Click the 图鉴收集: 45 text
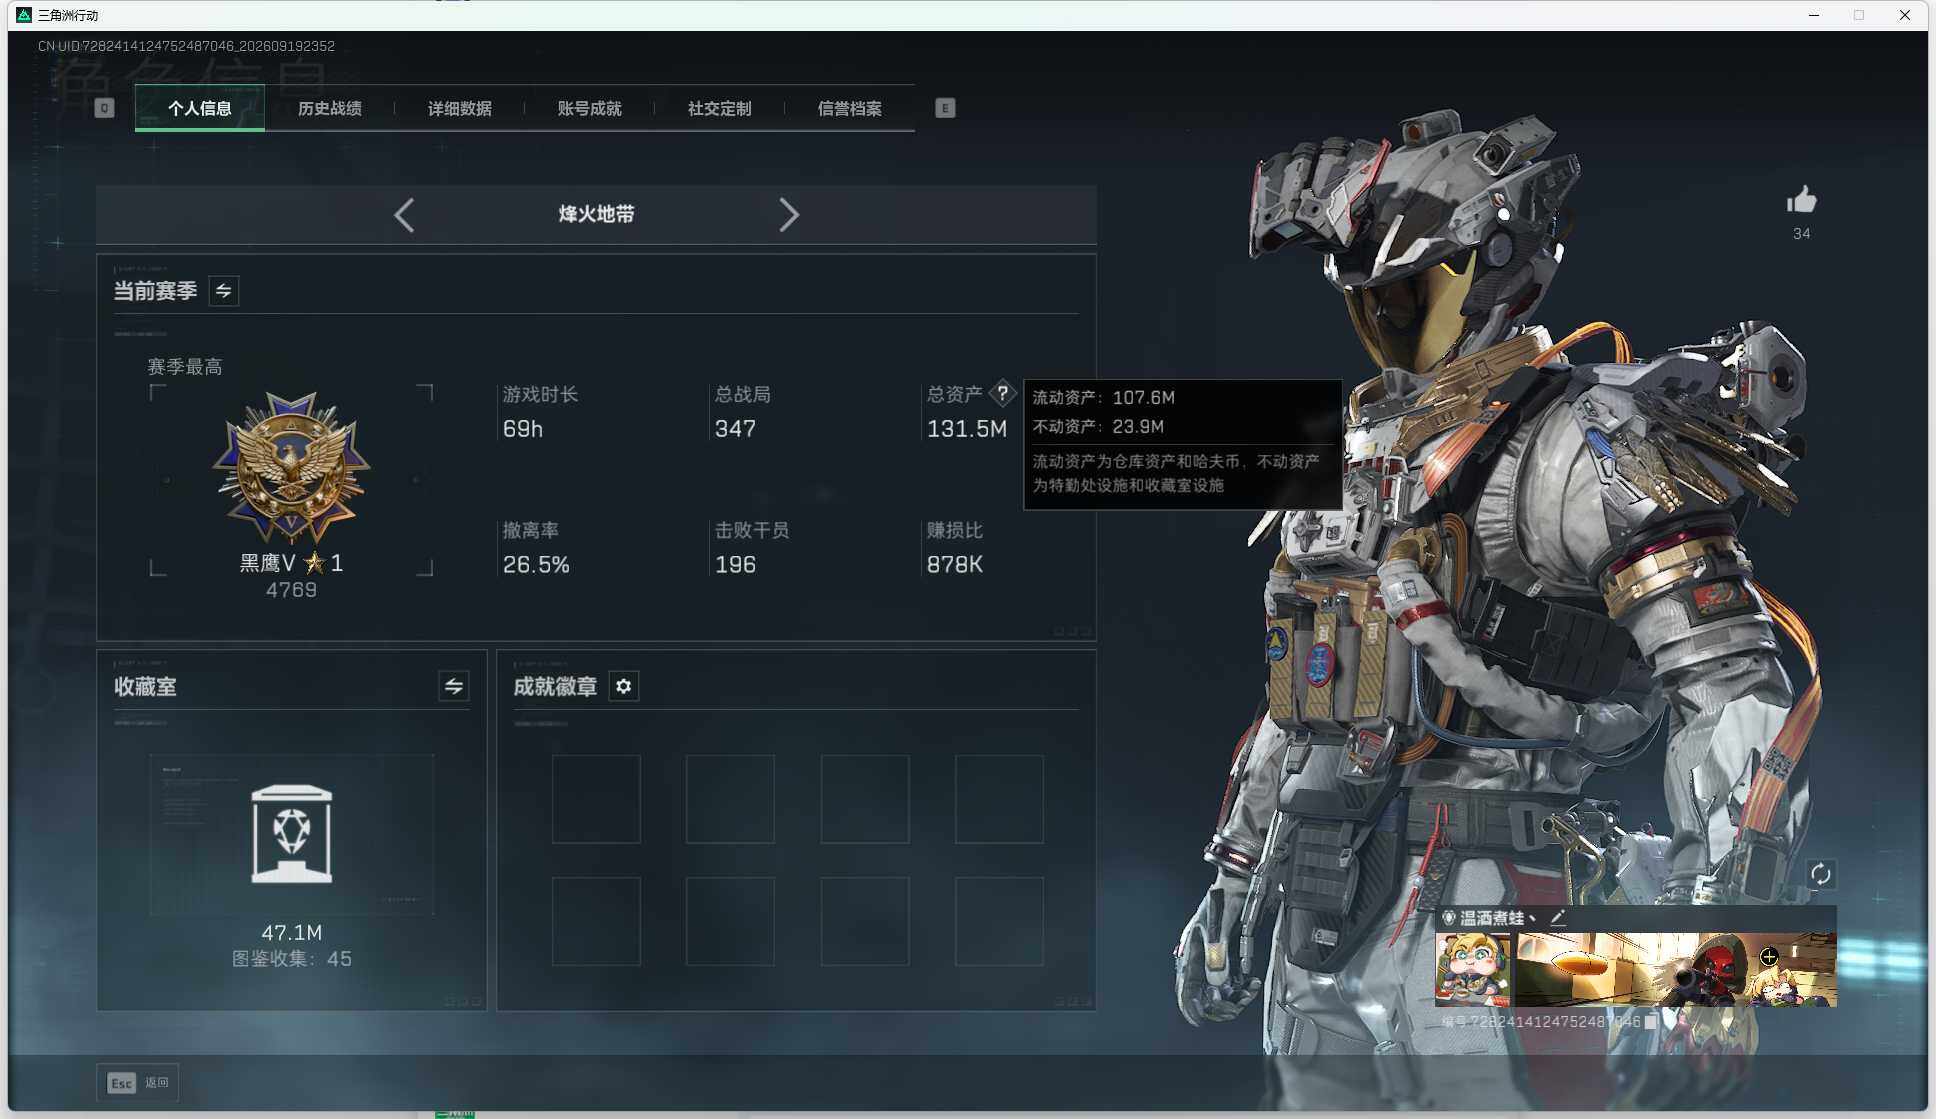 pyautogui.click(x=292, y=959)
